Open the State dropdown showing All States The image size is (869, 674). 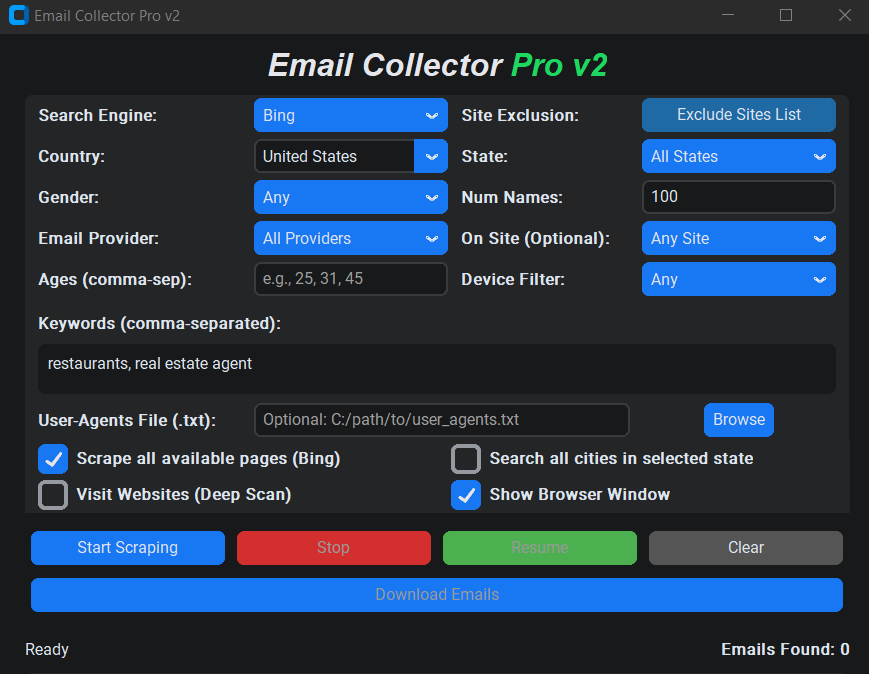tap(738, 156)
